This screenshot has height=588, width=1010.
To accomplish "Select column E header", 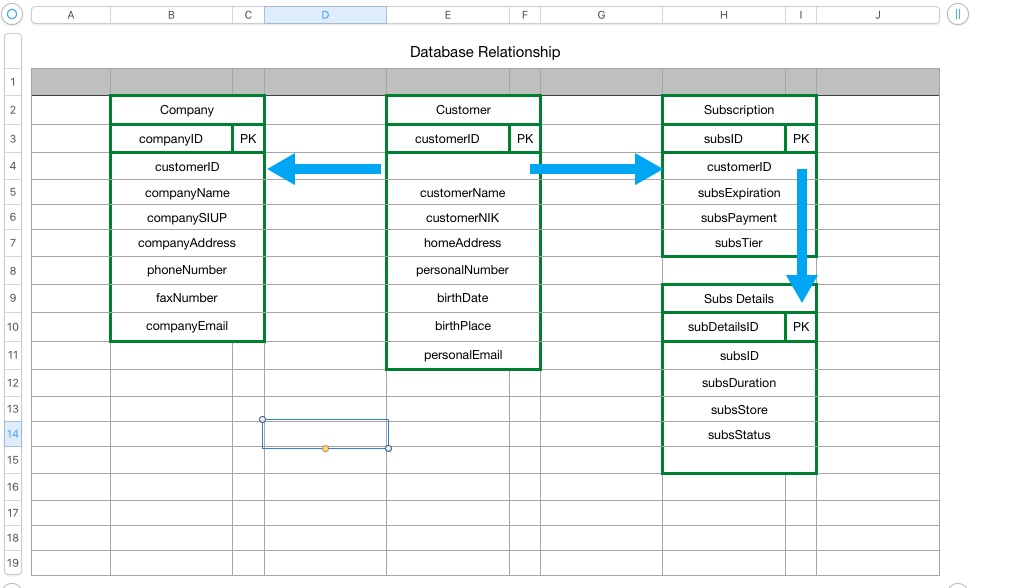I will click(x=448, y=15).
